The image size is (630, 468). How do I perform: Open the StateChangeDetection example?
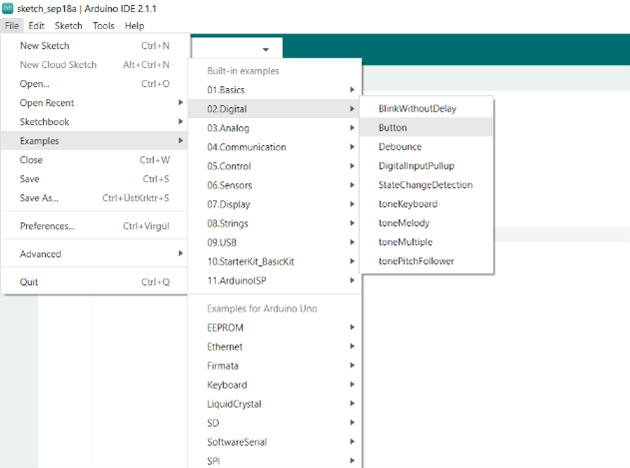tap(426, 185)
